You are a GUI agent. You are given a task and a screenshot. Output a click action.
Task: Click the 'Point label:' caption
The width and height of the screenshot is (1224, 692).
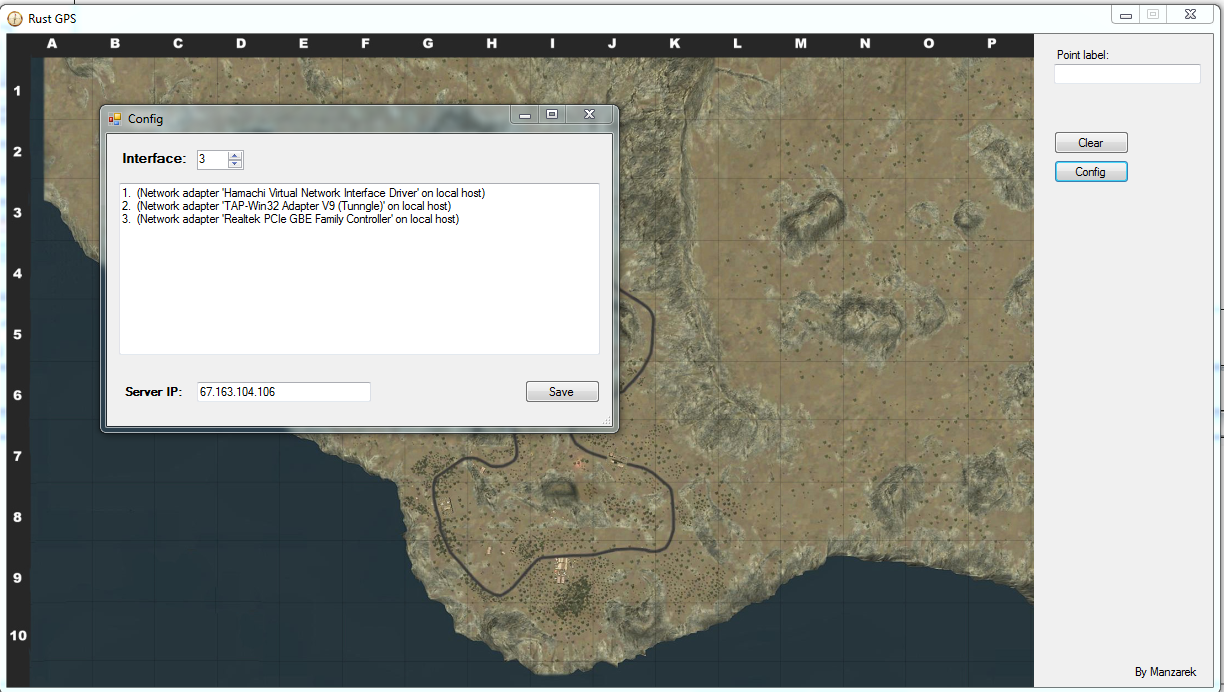[1083, 55]
